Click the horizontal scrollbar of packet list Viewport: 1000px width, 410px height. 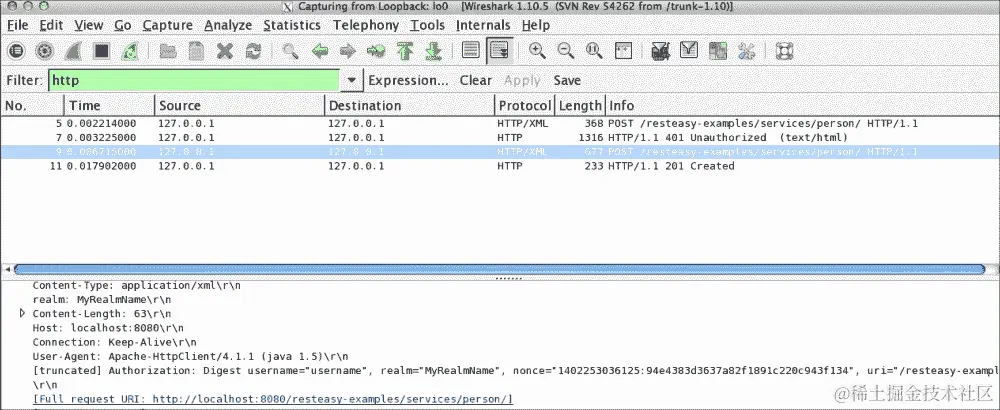click(499, 269)
